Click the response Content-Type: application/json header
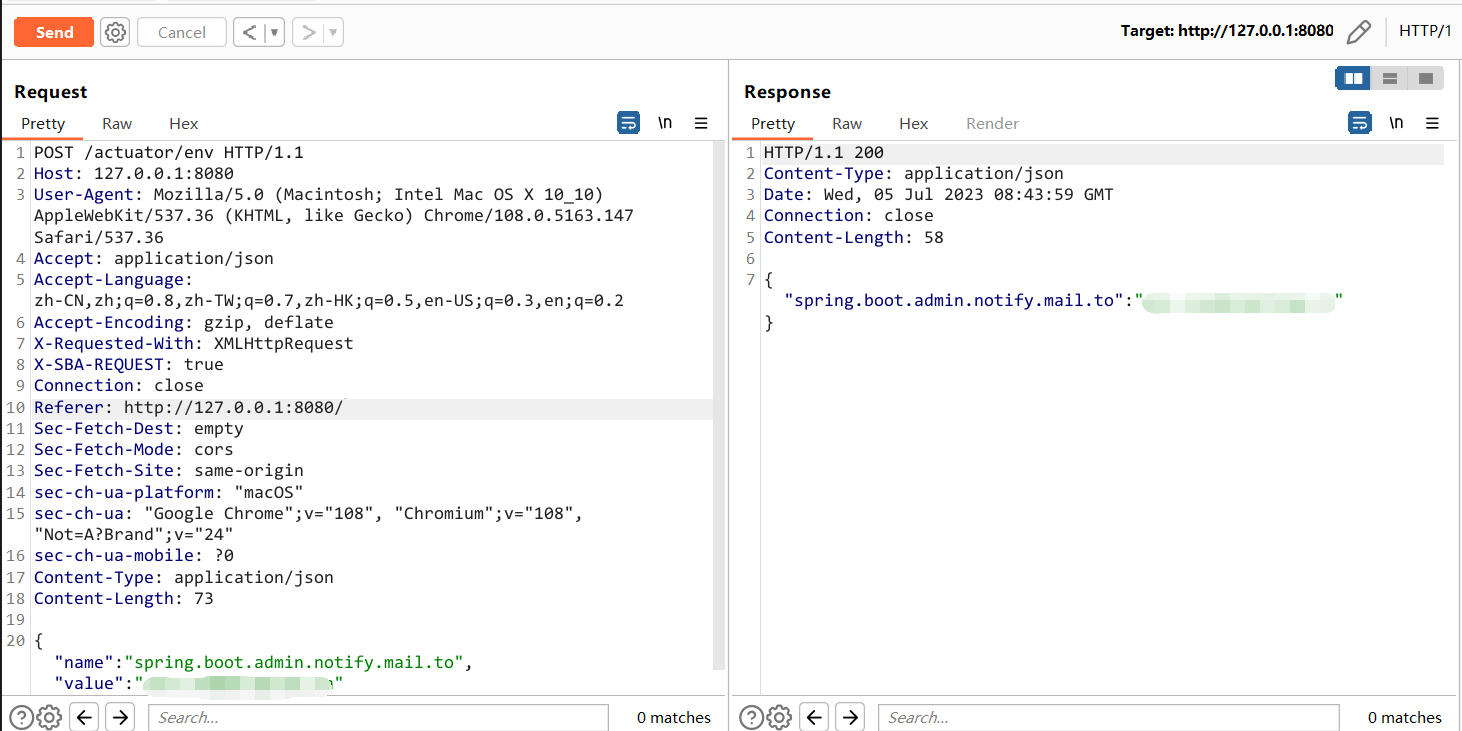Viewport: 1462px width, 731px height. point(914,174)
